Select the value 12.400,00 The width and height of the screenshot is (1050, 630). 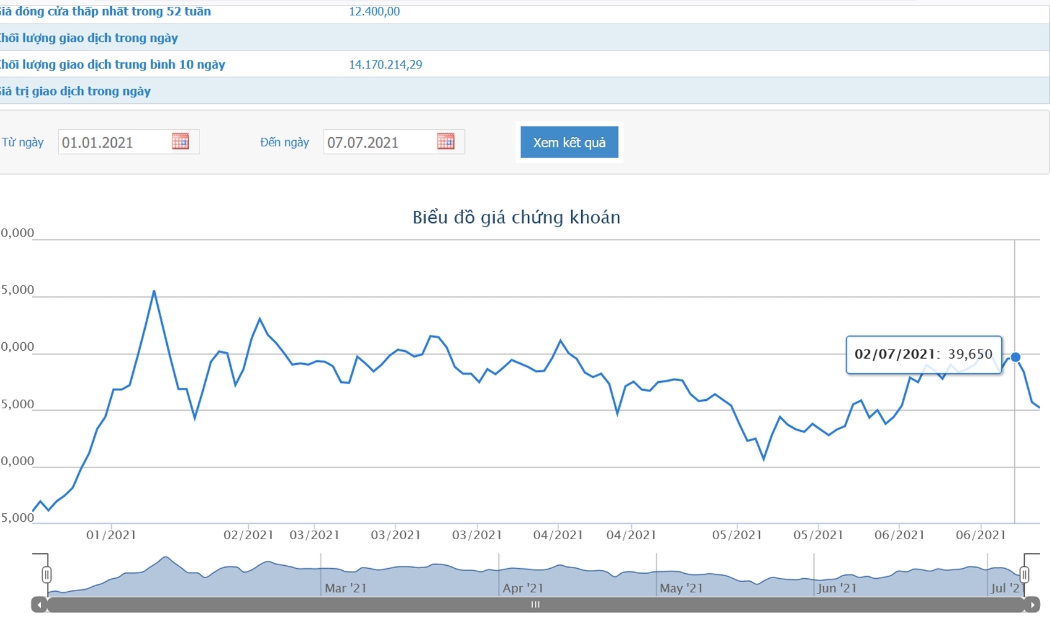[374, 11]
